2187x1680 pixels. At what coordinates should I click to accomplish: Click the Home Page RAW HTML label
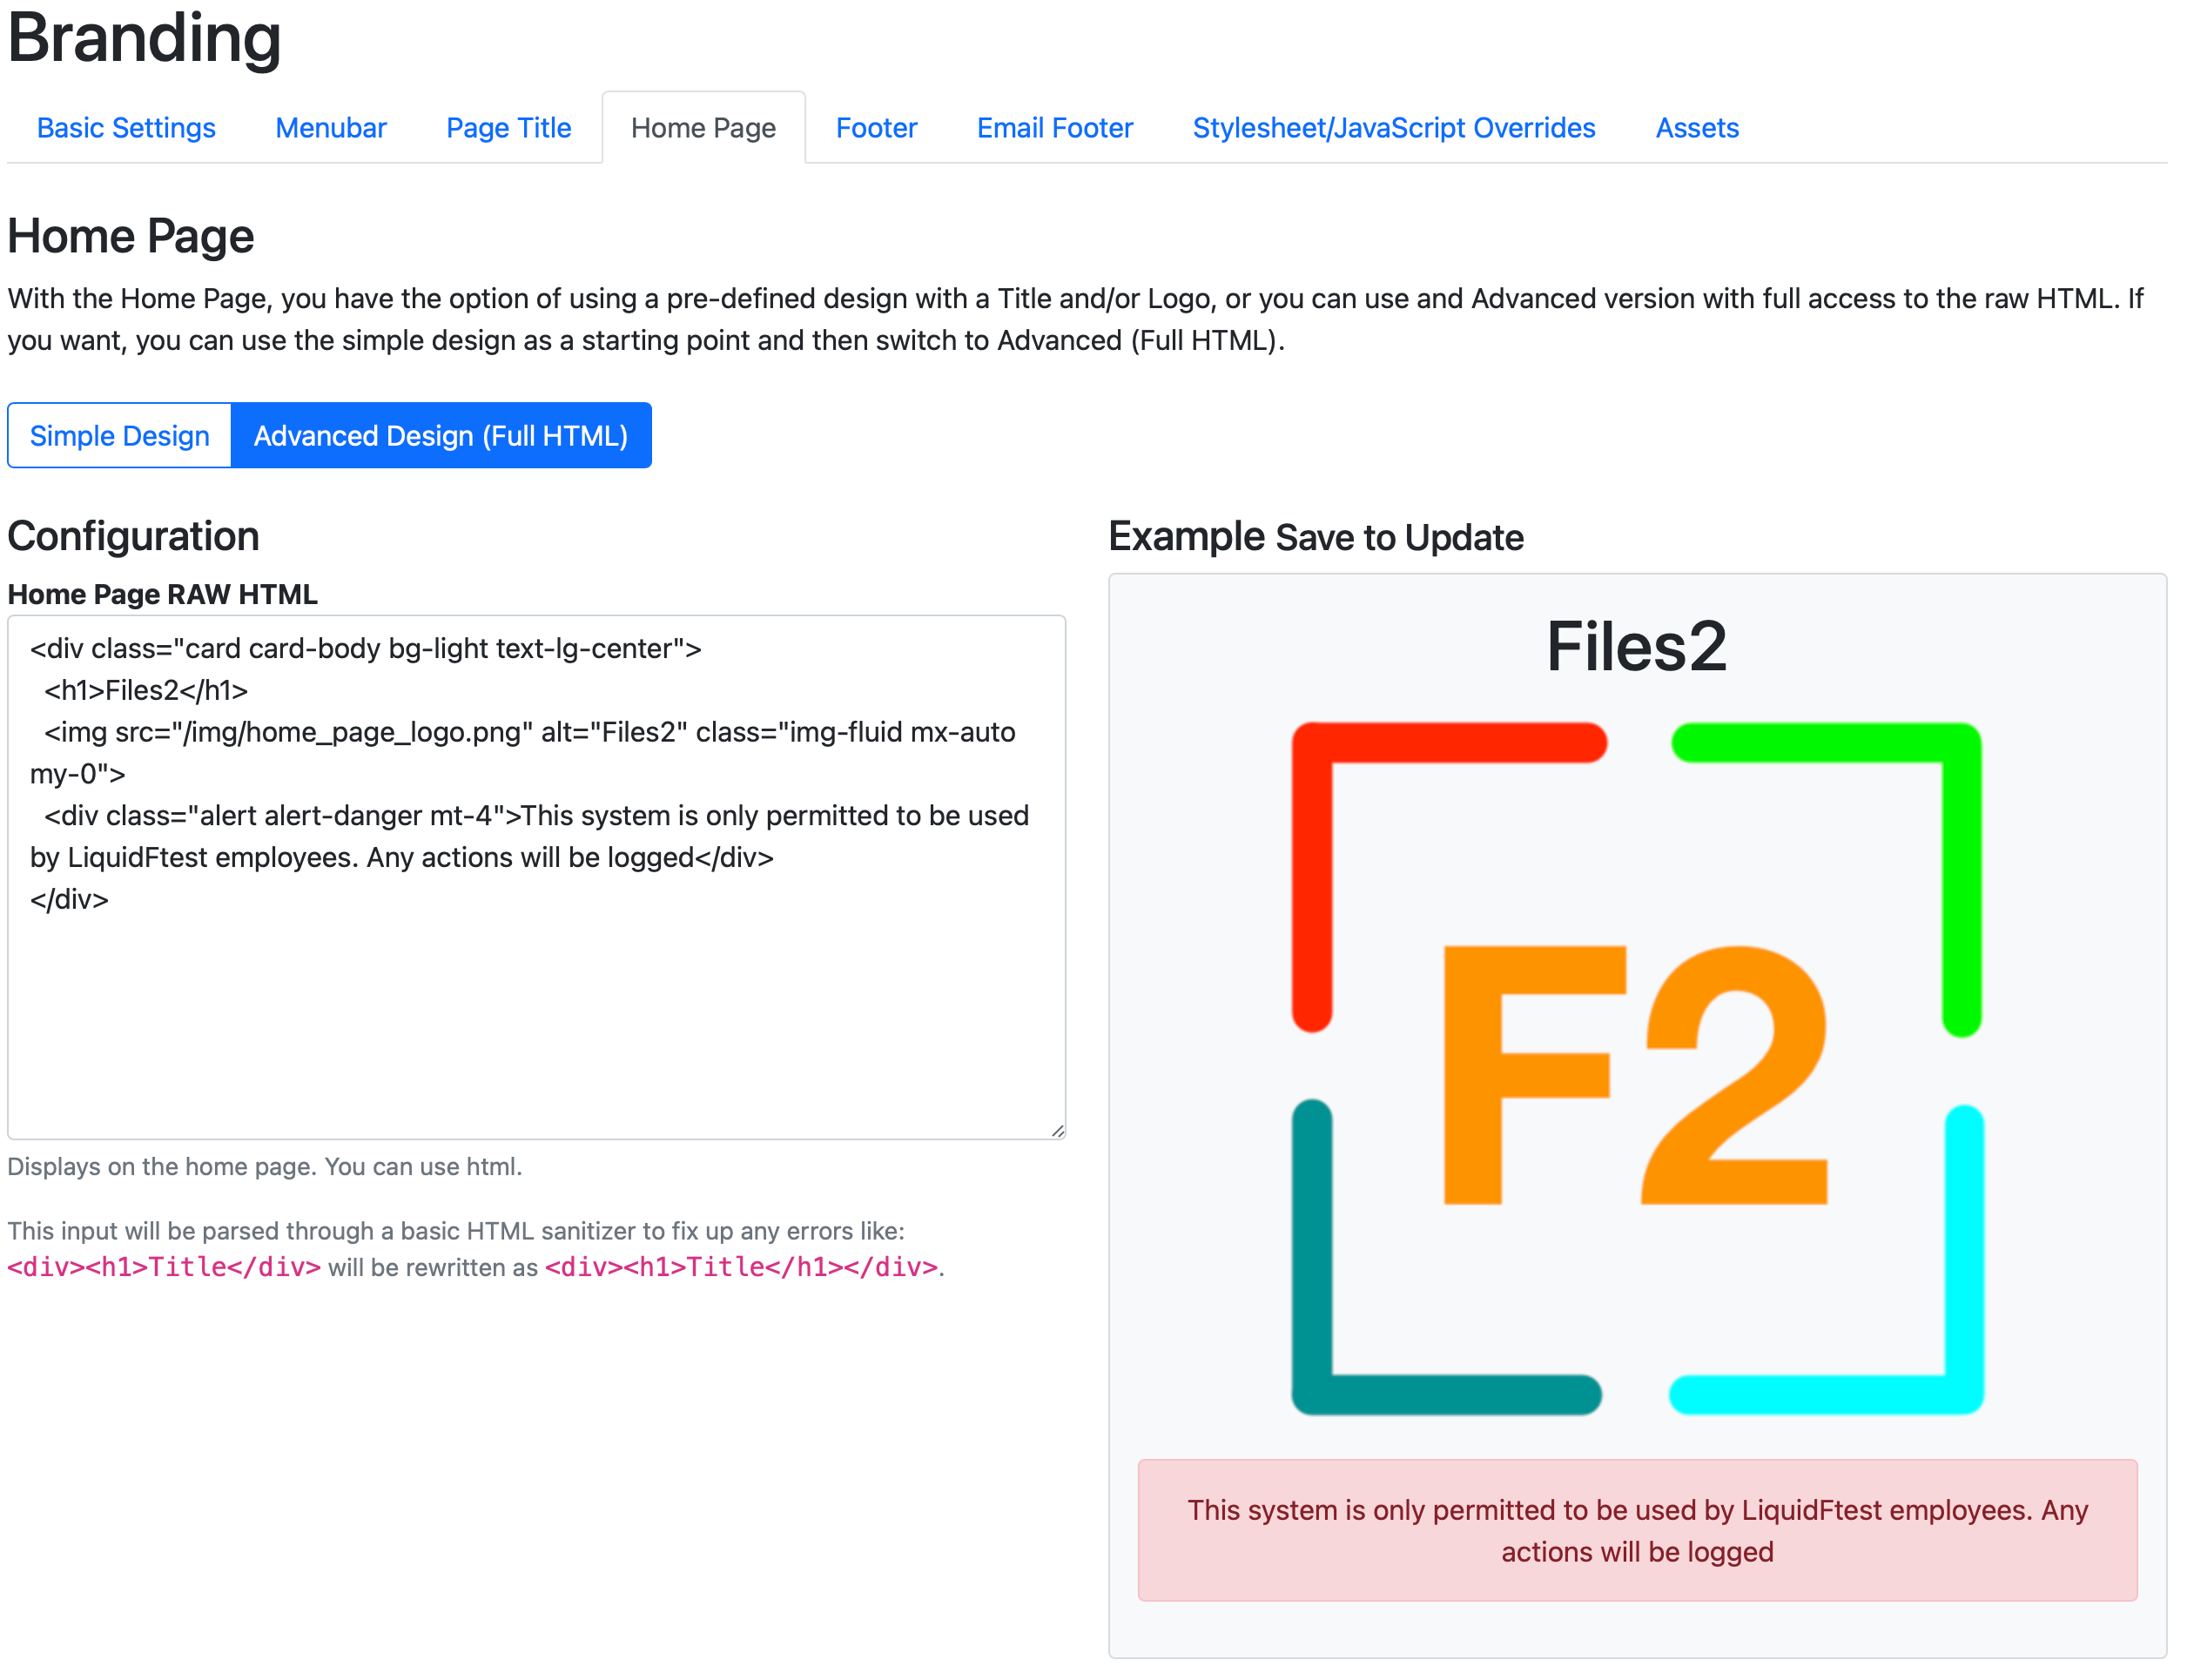click(162, 594)
